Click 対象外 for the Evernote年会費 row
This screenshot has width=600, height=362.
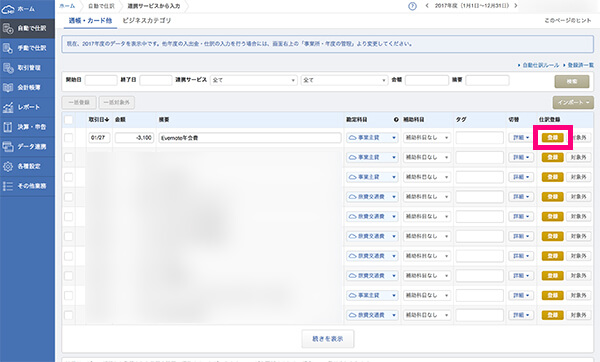coord(580,138)
